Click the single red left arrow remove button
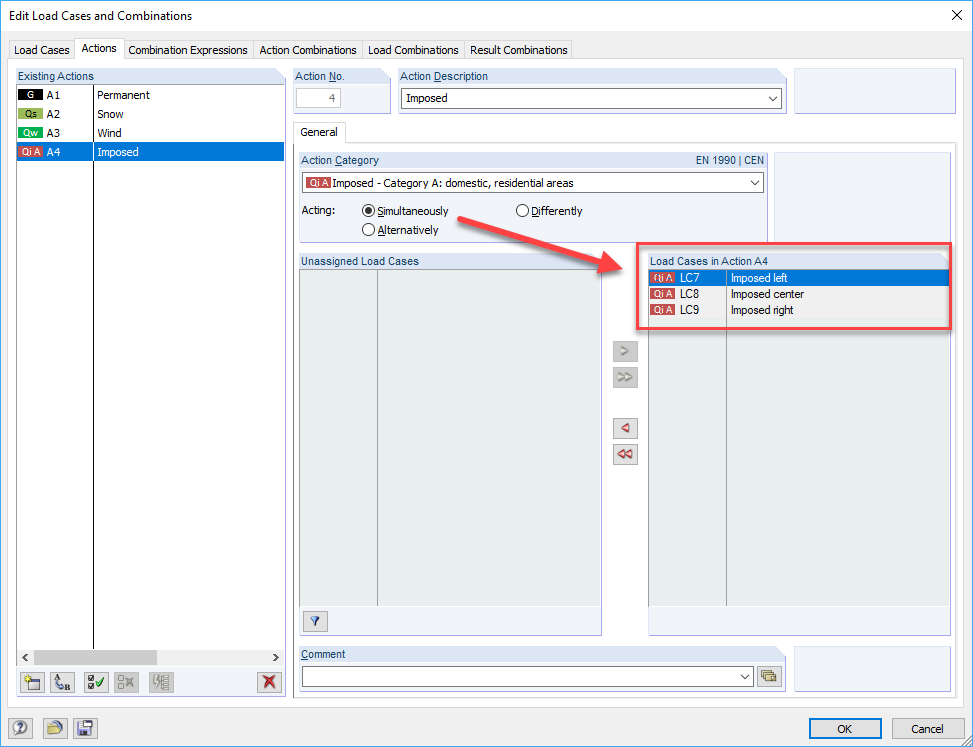The width and height of the screenshot is (973, 747). coord(625,428)
